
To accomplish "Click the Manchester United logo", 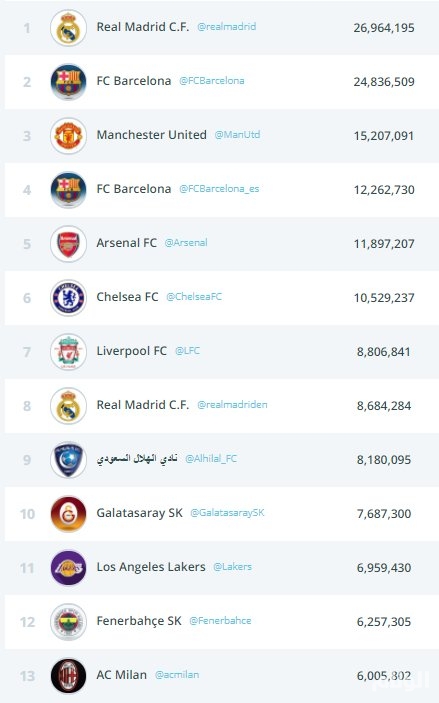I will pyautogui.click(x=68, y=136).
